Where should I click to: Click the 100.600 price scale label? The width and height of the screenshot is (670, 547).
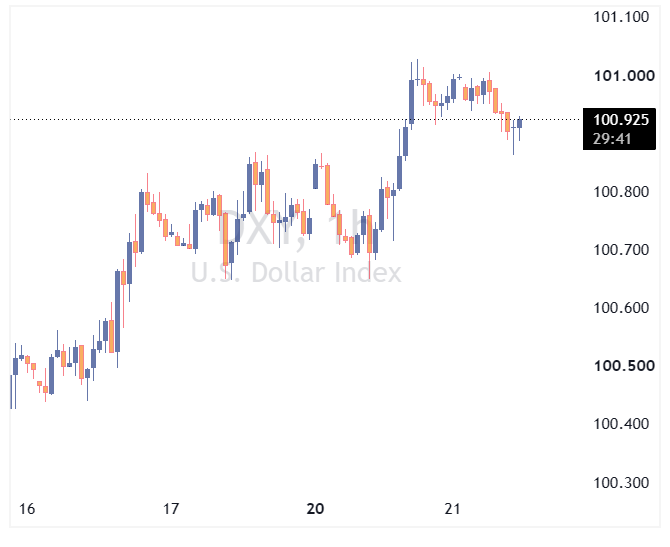[x=621, y=308]
